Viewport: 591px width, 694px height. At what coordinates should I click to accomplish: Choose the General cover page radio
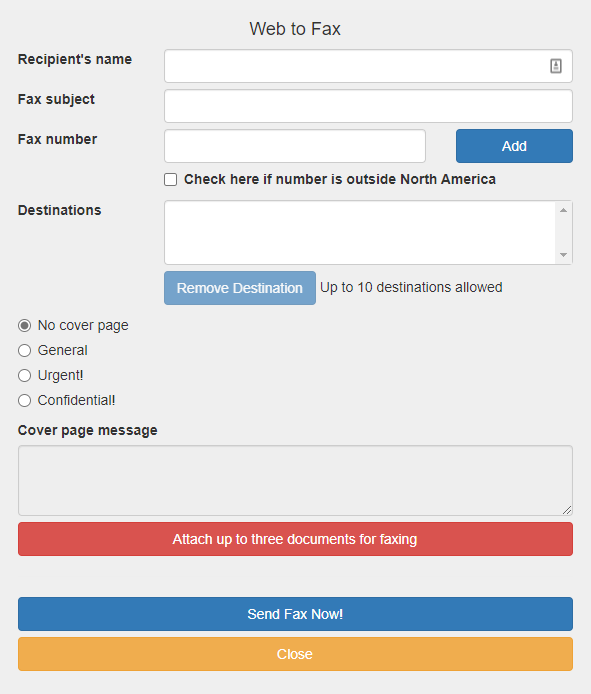coord(25,351)
